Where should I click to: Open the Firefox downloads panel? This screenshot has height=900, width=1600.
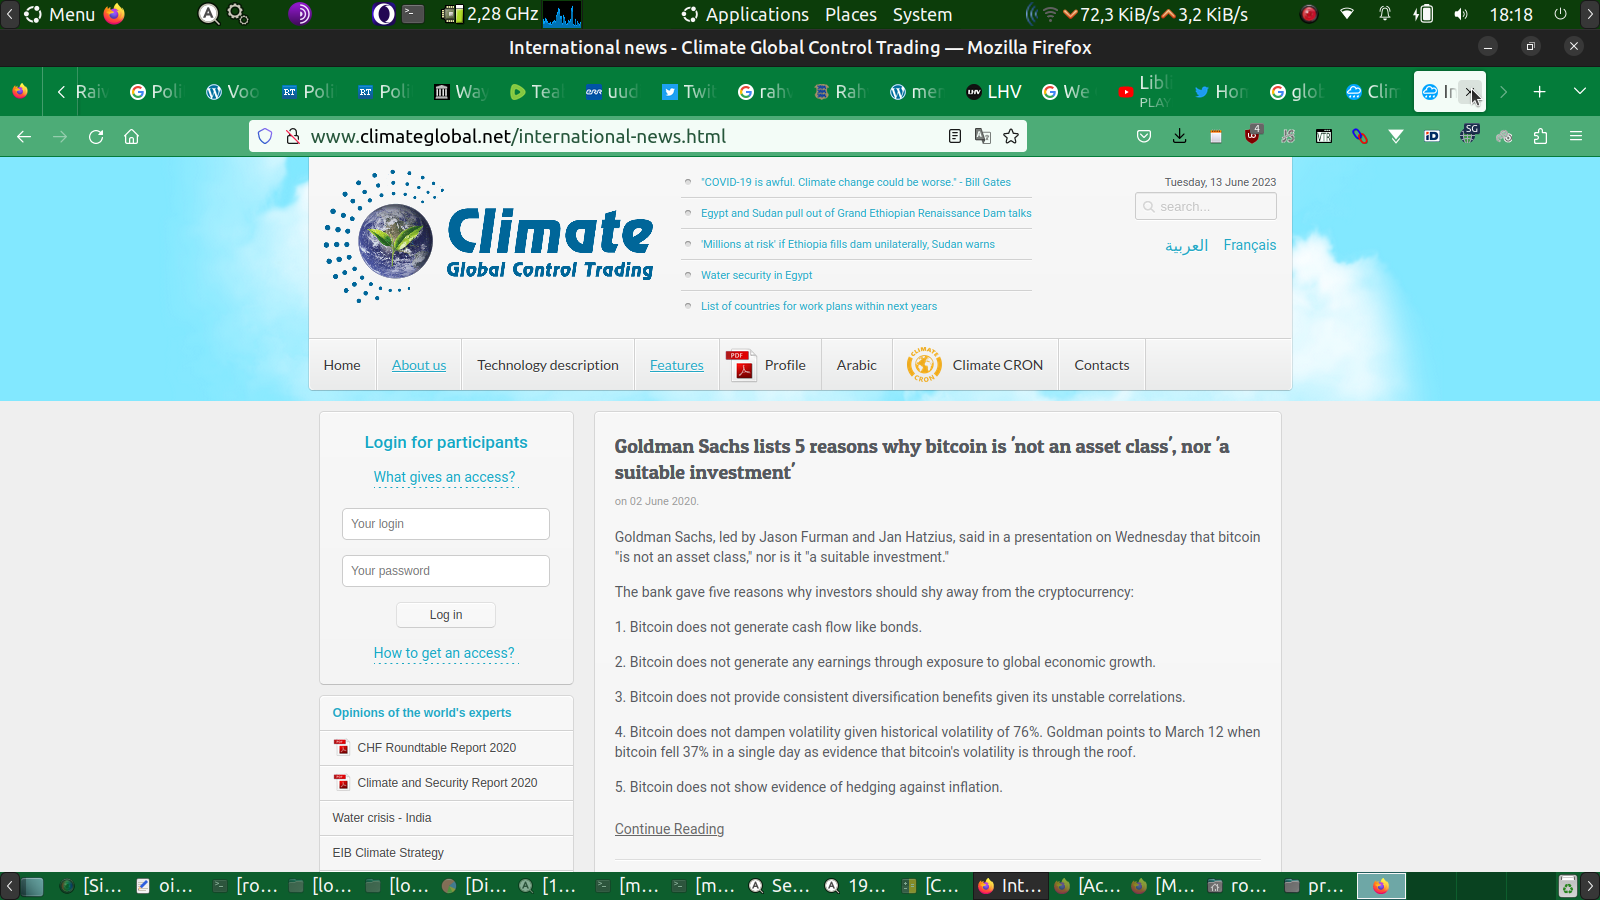pyautogui.click(x=1180, y=136)
